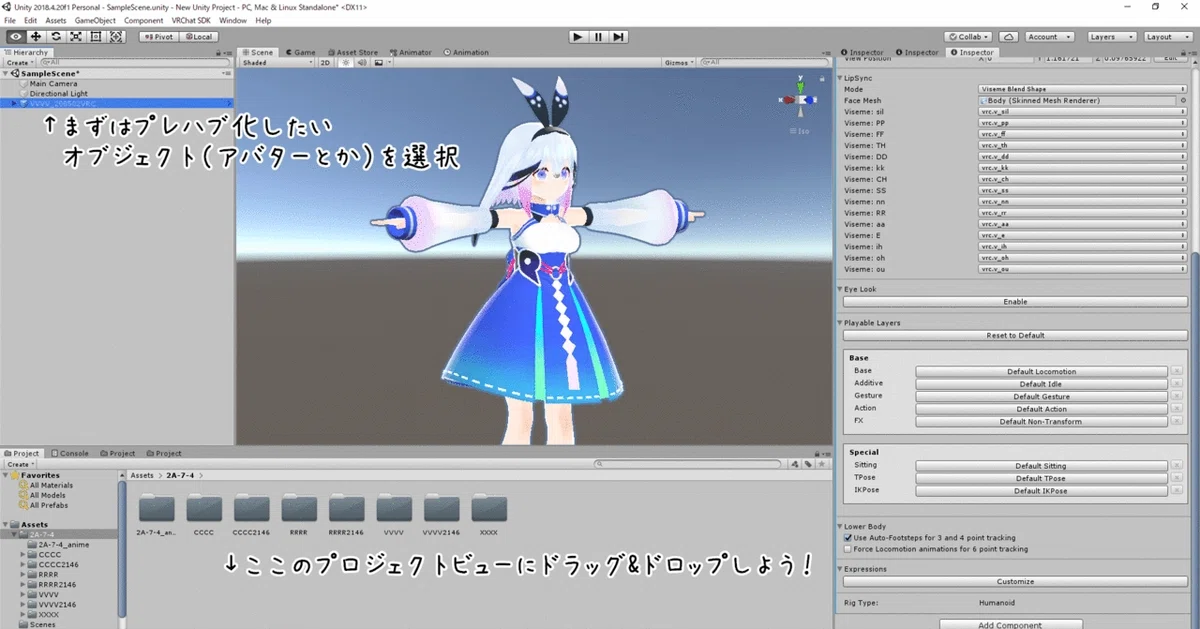This screenshot has width=1200, height=629.
Task: Open the GameObject menu
Action: click(95, 20)
